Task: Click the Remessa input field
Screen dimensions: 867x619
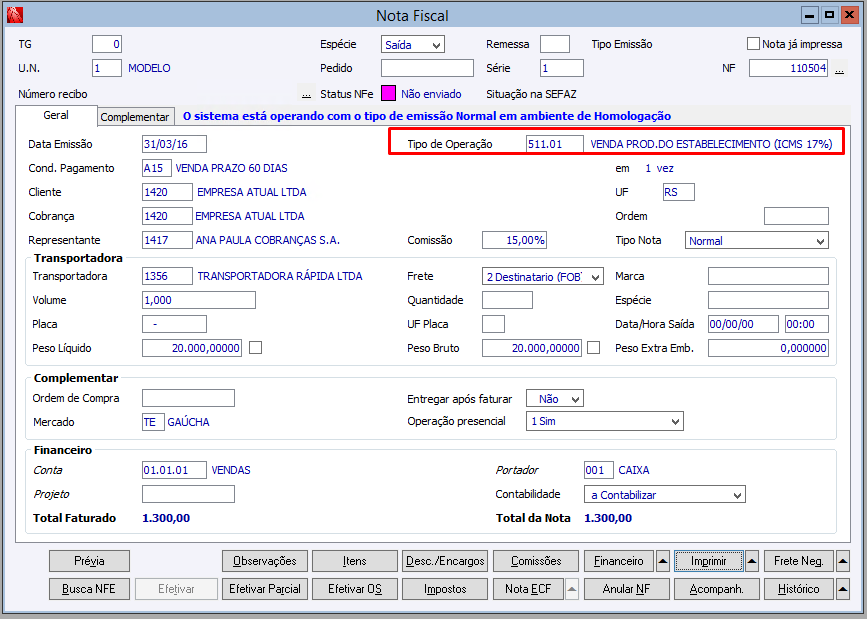Action: click(x=555, y=44)
